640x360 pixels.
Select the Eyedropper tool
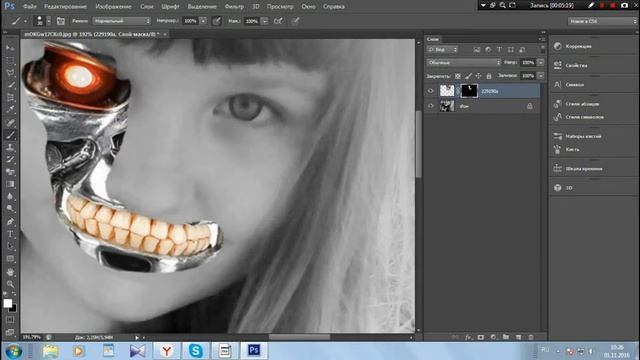click(x=10, y=109)
